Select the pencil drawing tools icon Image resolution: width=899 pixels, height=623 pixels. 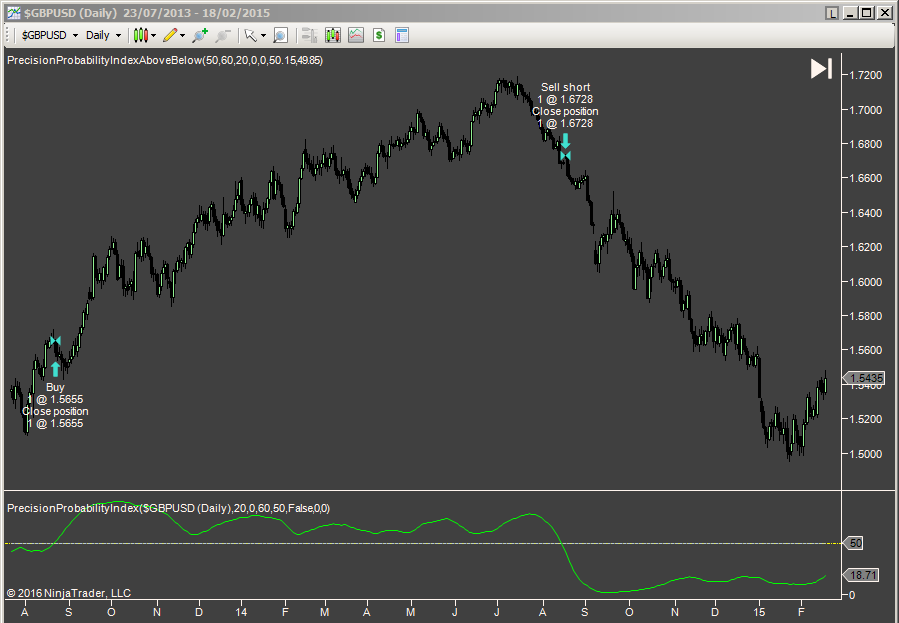pos(170,36)
